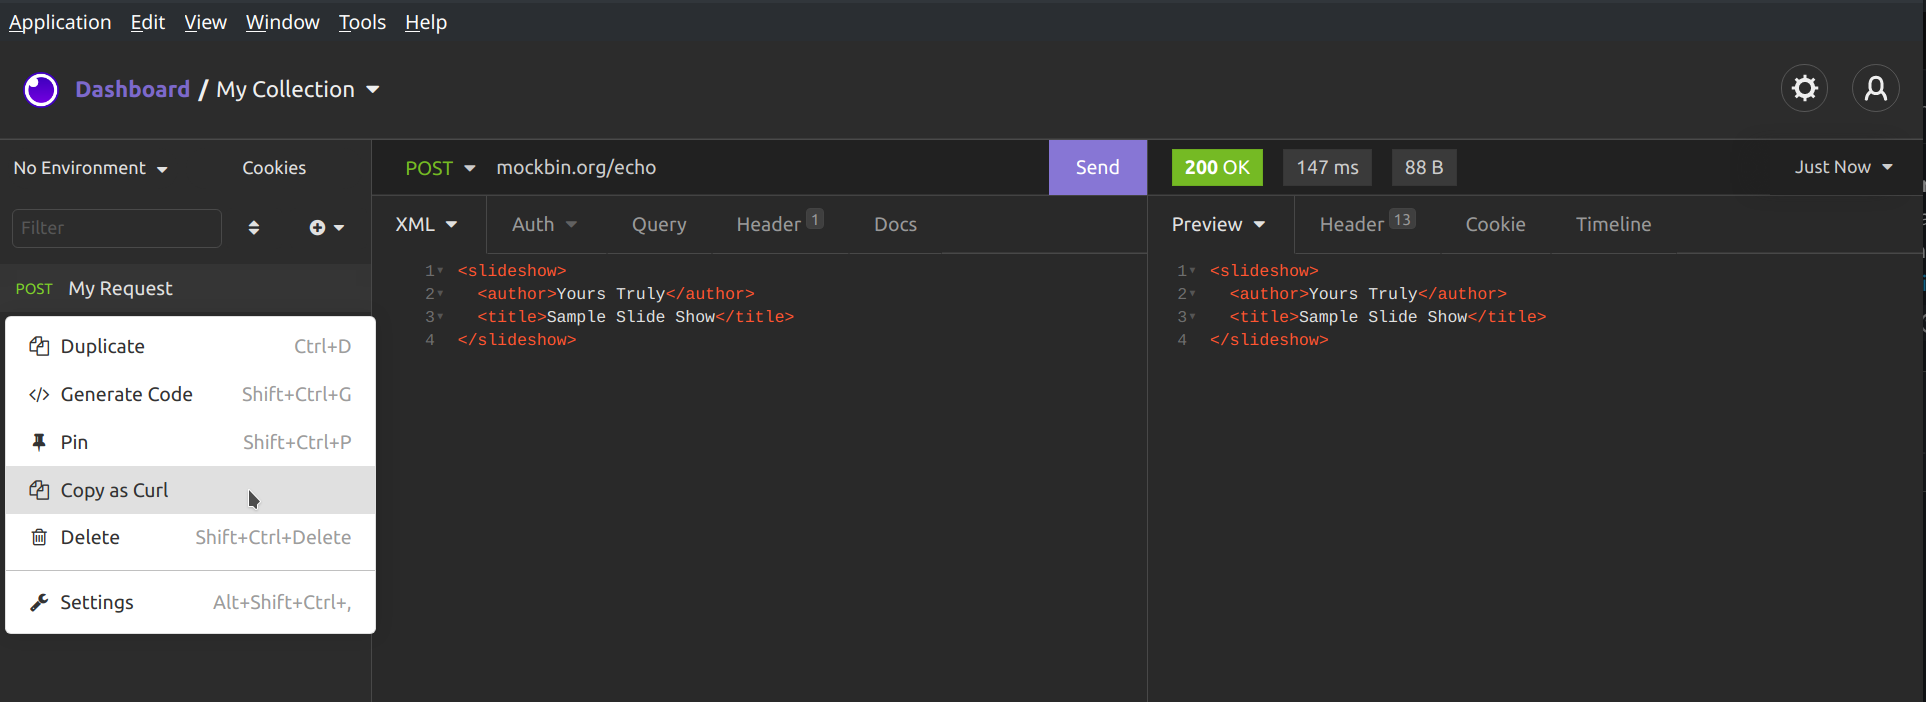Click the Copy as Curl clipboard icon
The width and height of the screenshot is (1926, 702).
(x=39, y=490)
